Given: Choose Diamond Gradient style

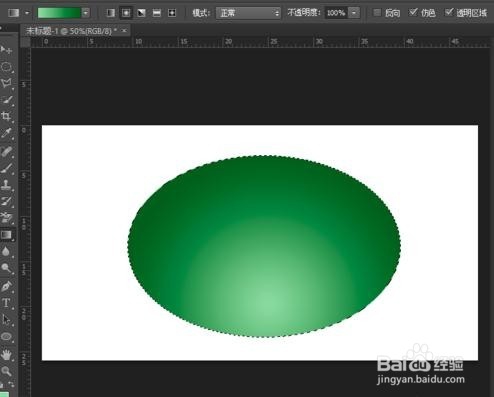Looking at the screenshot, I should coord(172,13).
